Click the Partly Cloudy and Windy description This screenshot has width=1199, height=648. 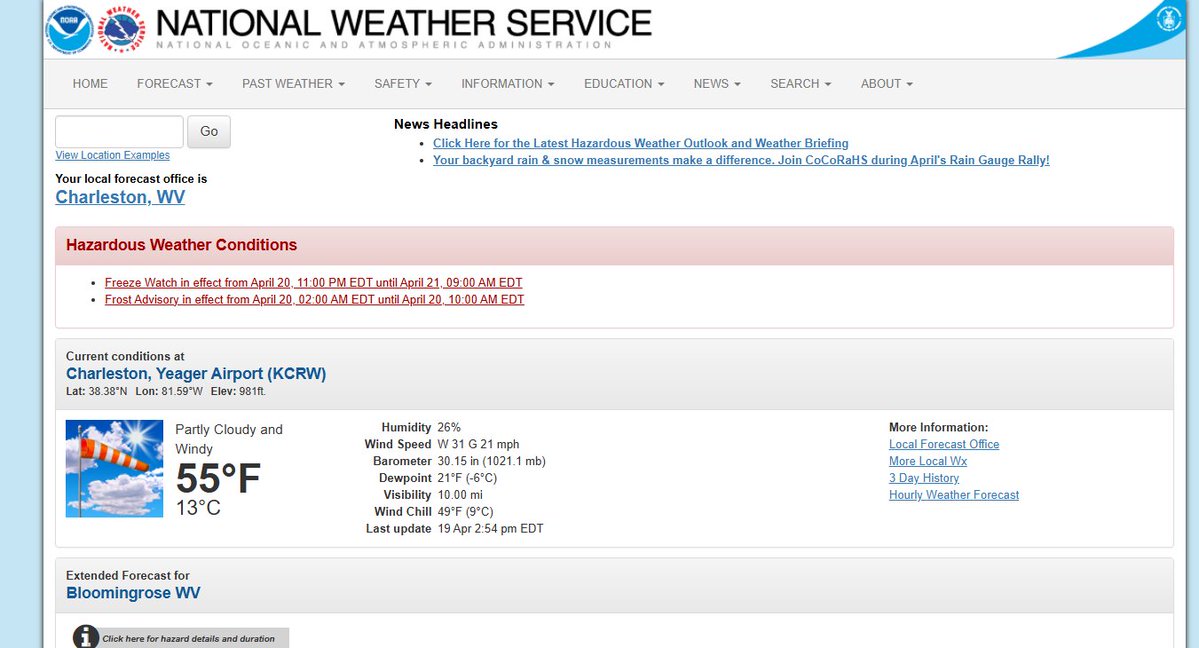(x=229, y=439)
